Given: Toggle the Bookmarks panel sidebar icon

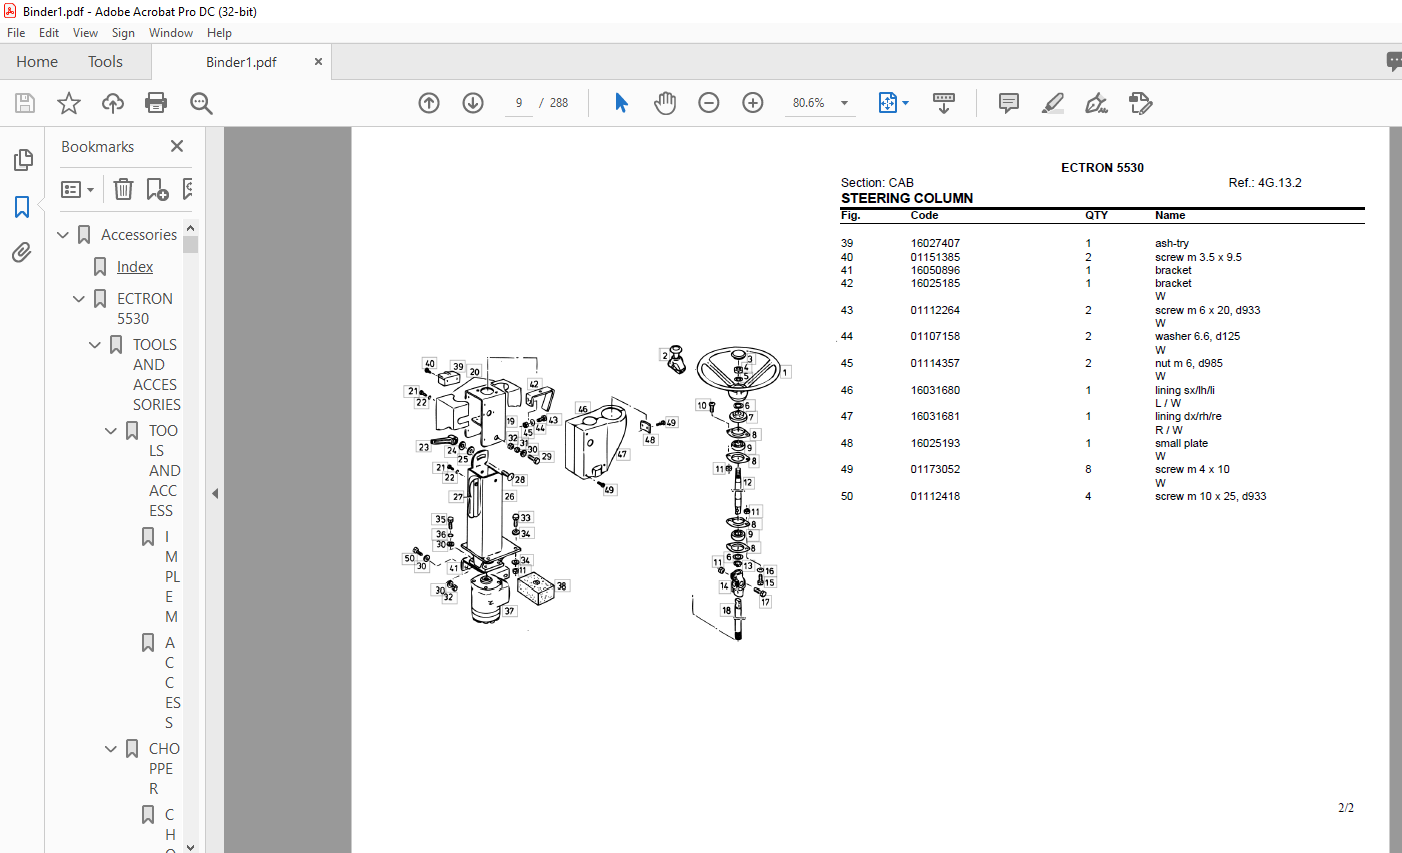Looking at the screenshot, I should tap(22, 207).
